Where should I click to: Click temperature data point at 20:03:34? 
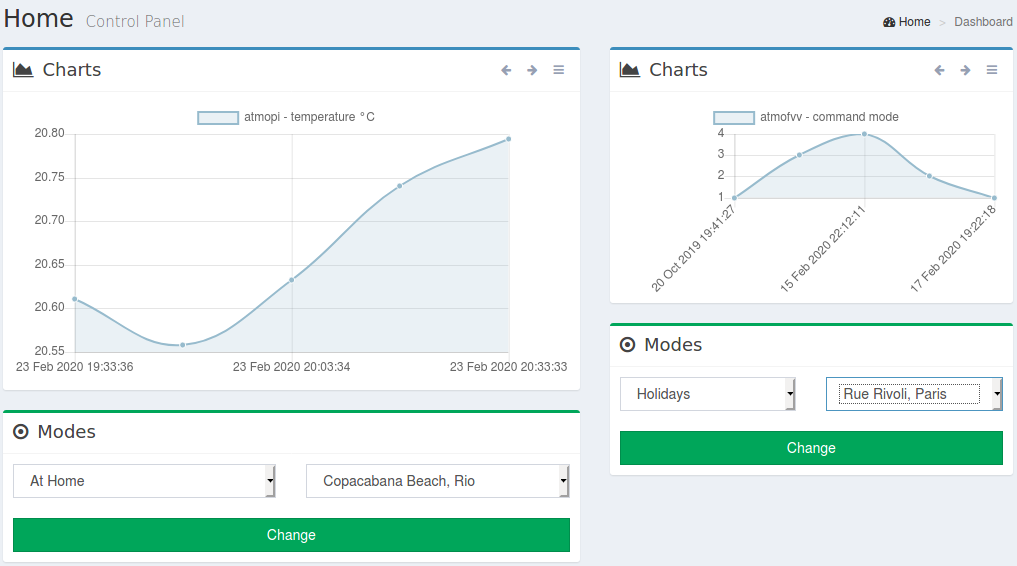coord(292,280)
